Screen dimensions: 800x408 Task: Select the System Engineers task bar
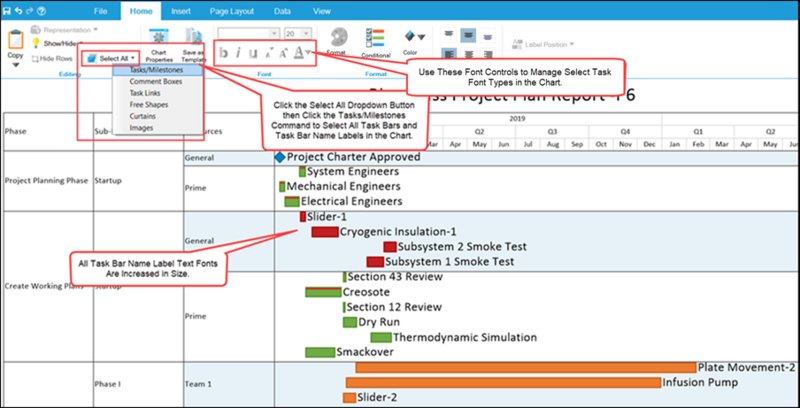303,172
